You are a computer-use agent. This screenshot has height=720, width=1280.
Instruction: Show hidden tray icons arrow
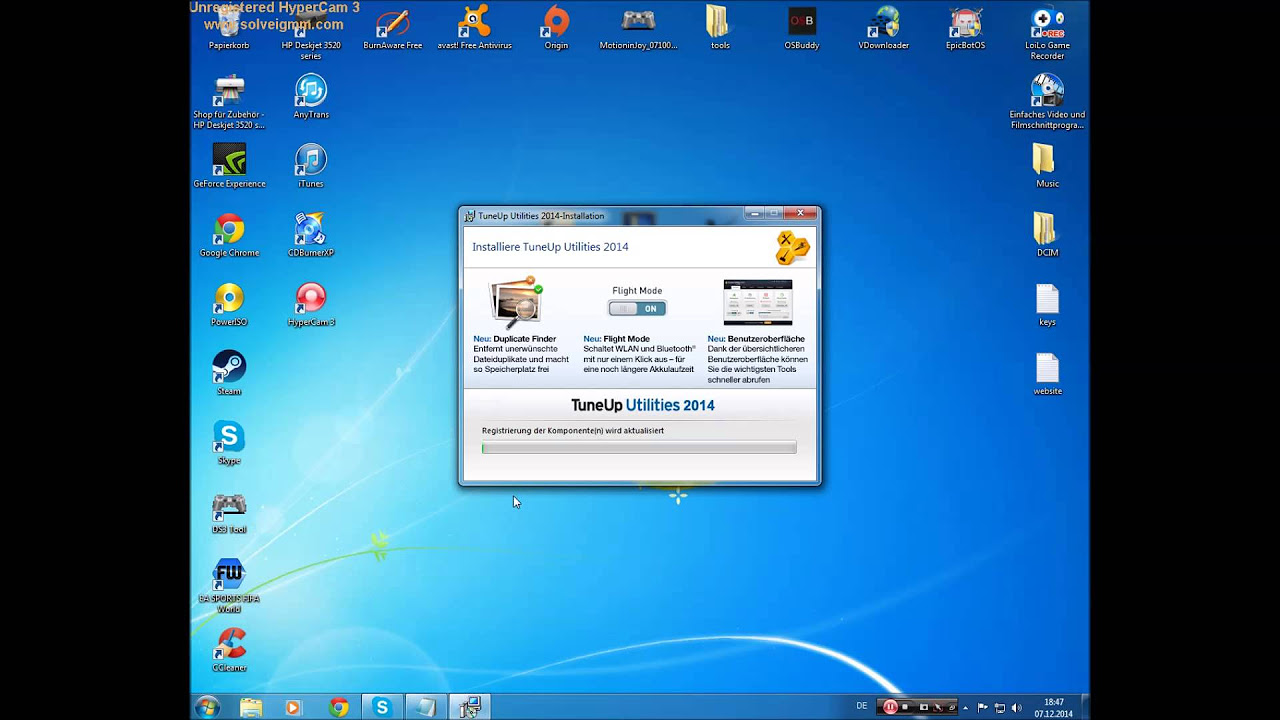click(x=965, y=708)
